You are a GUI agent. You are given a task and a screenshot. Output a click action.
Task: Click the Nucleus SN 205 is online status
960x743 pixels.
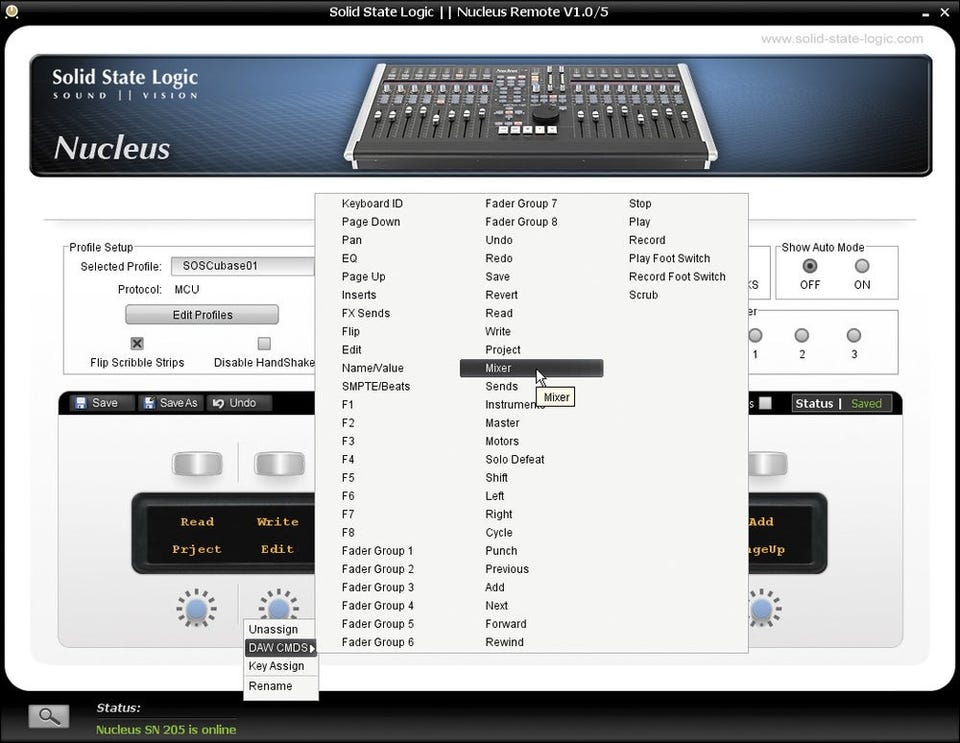166,730
